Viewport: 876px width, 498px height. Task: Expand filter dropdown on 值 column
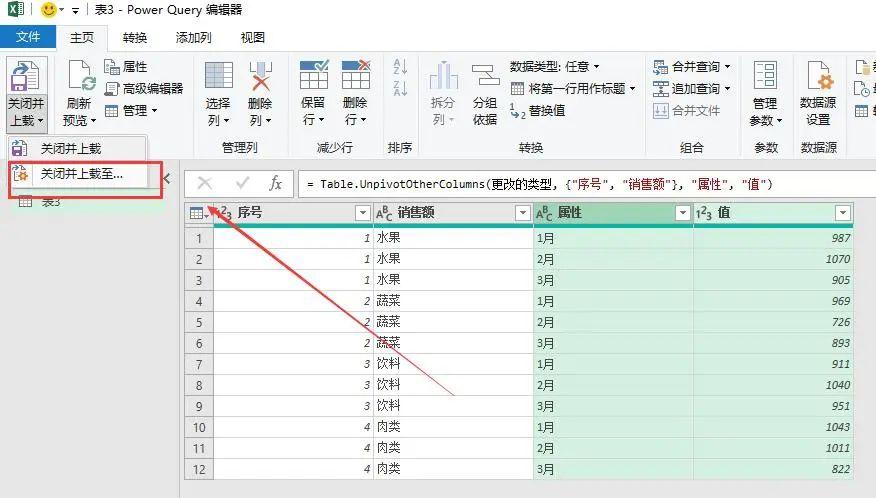click(x=842, y=213)
